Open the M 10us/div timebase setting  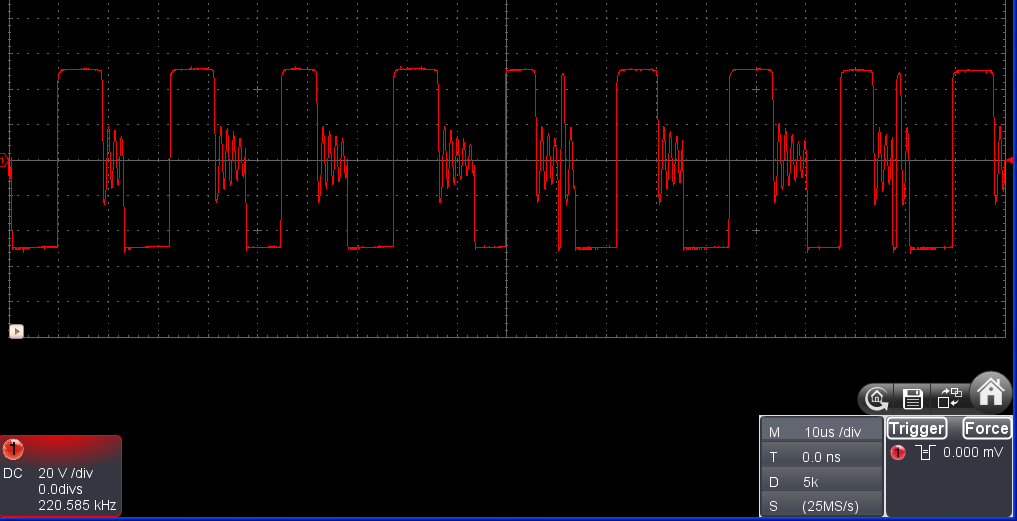pyautogui.click(x=821, y=432)
